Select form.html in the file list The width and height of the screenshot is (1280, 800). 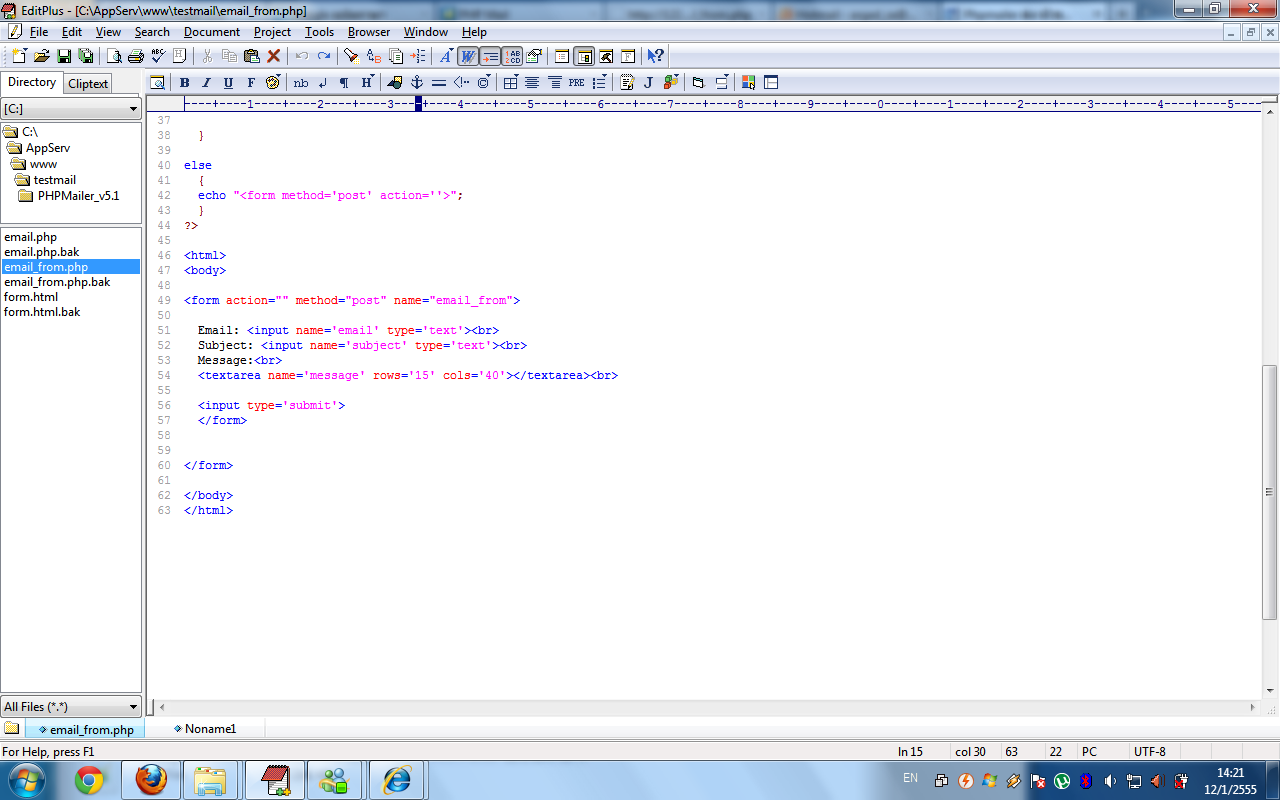coord(31,297)
